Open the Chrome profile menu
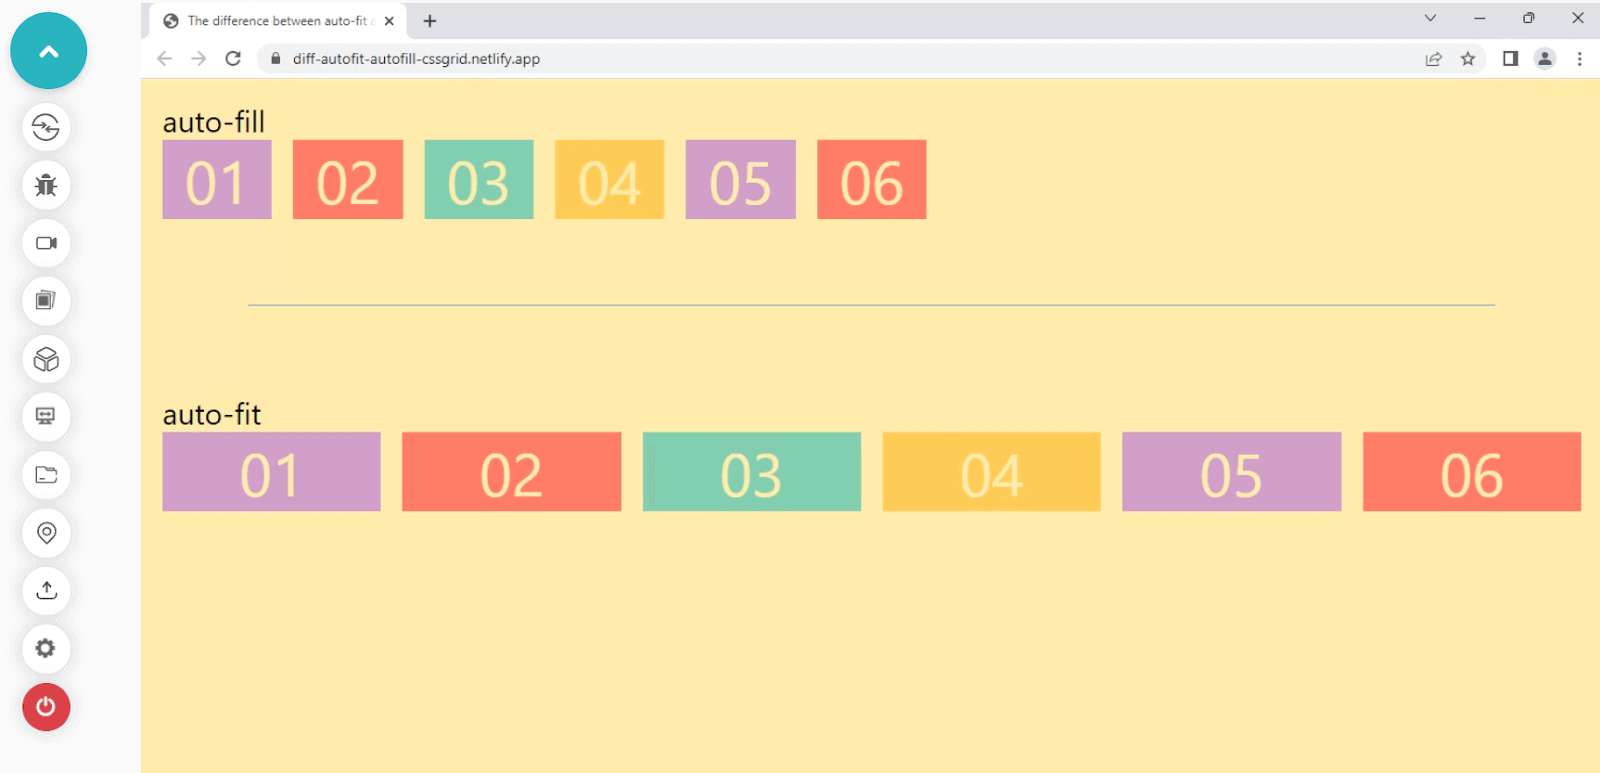 pyautogui.click(x=1545, y=59)
